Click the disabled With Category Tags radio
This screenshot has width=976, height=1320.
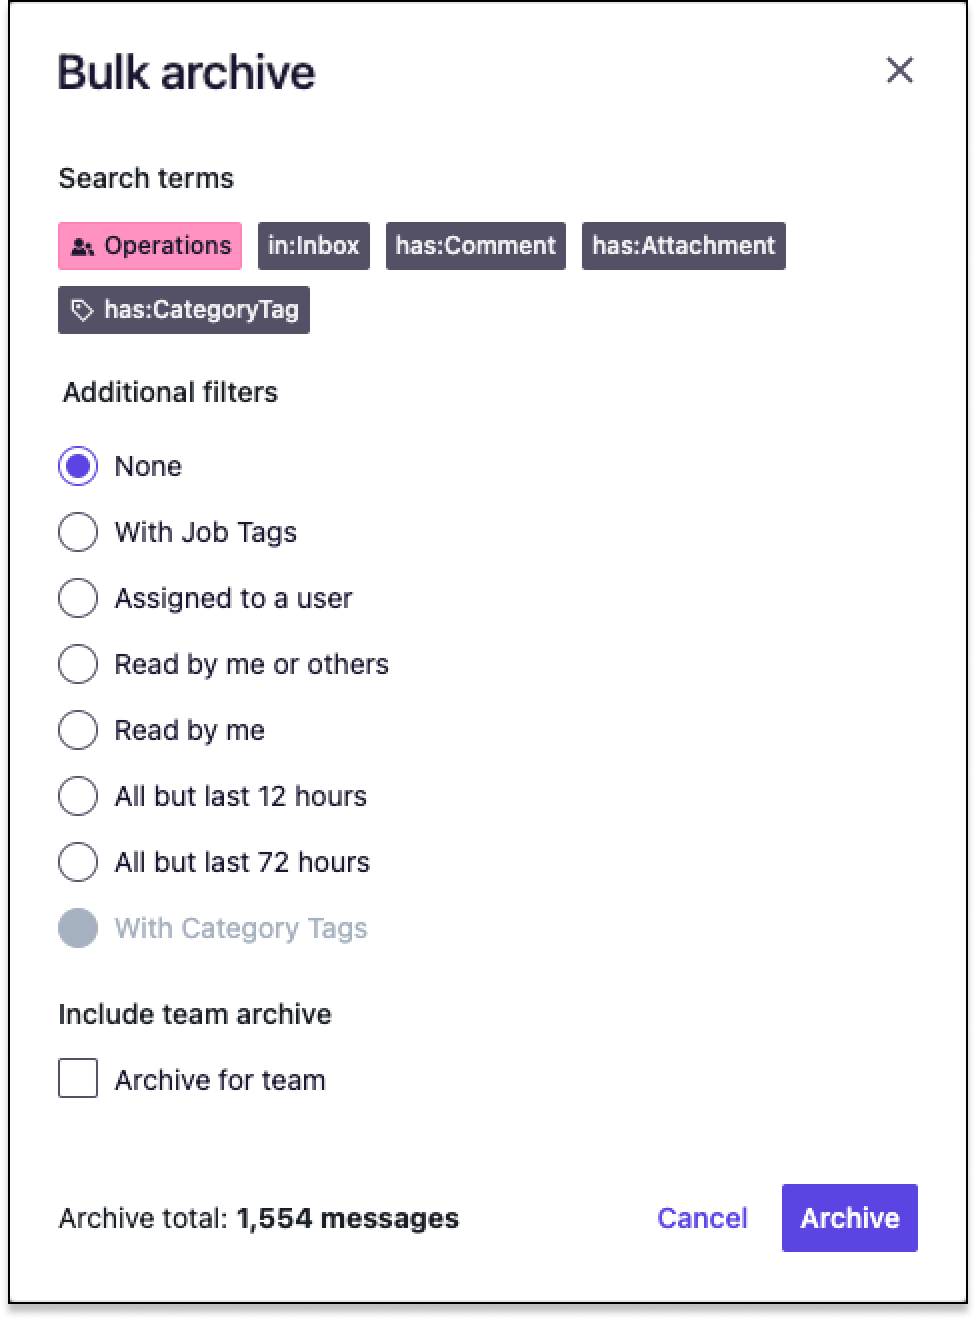click(78, 928)
